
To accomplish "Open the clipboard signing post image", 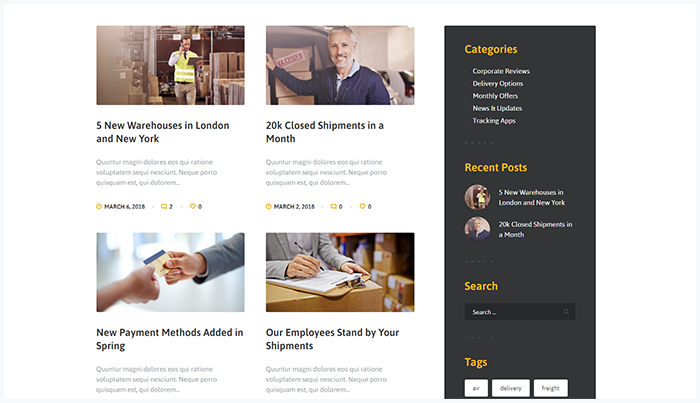I will 340,272.
